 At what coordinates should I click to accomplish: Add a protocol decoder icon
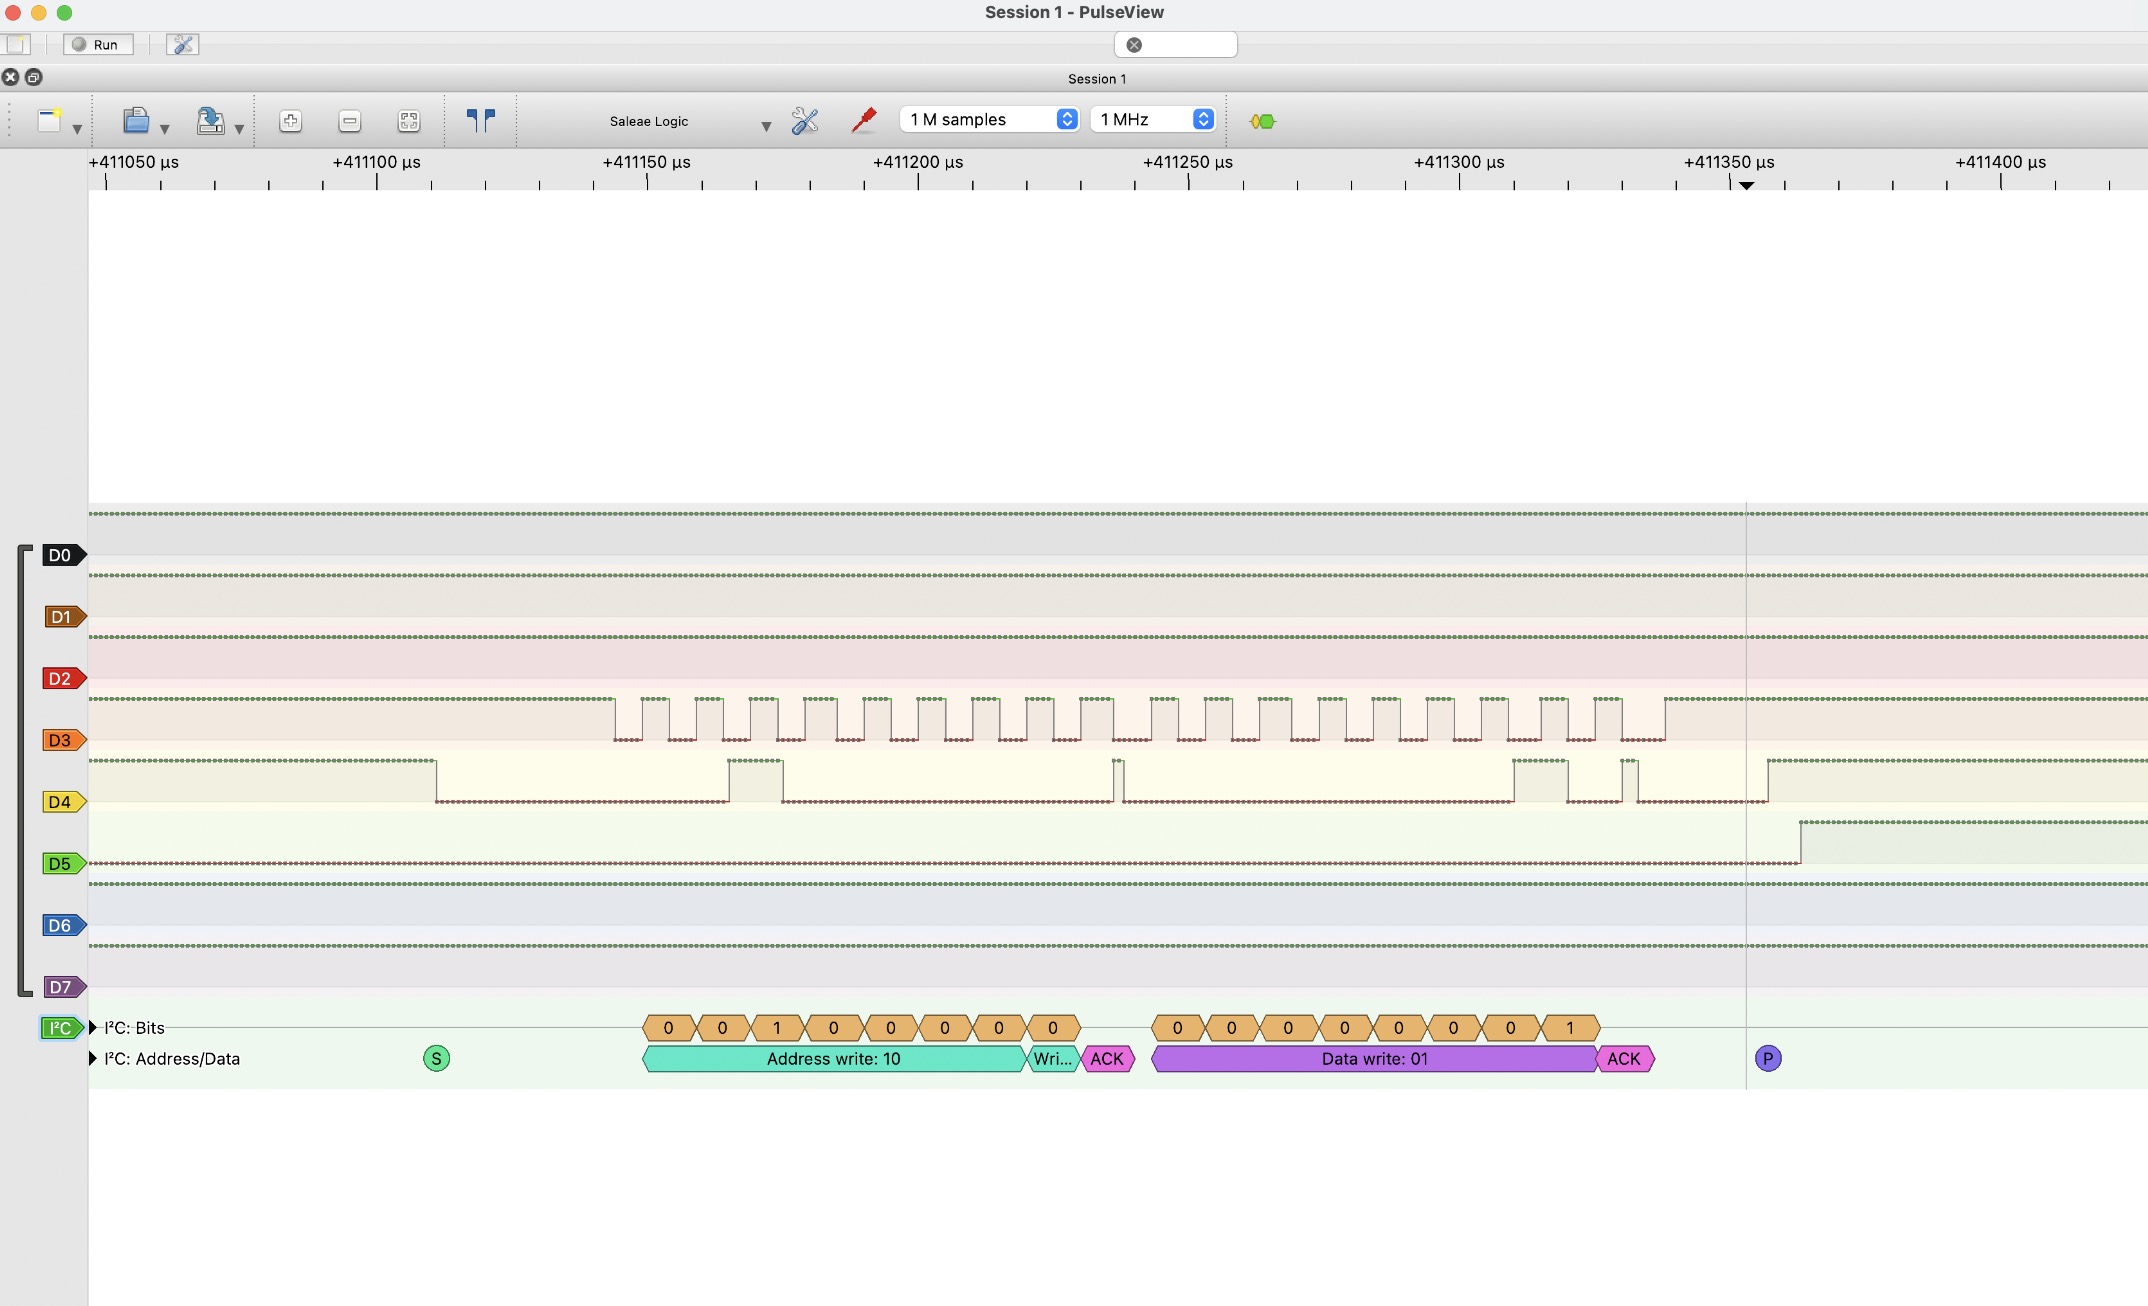1263,121
